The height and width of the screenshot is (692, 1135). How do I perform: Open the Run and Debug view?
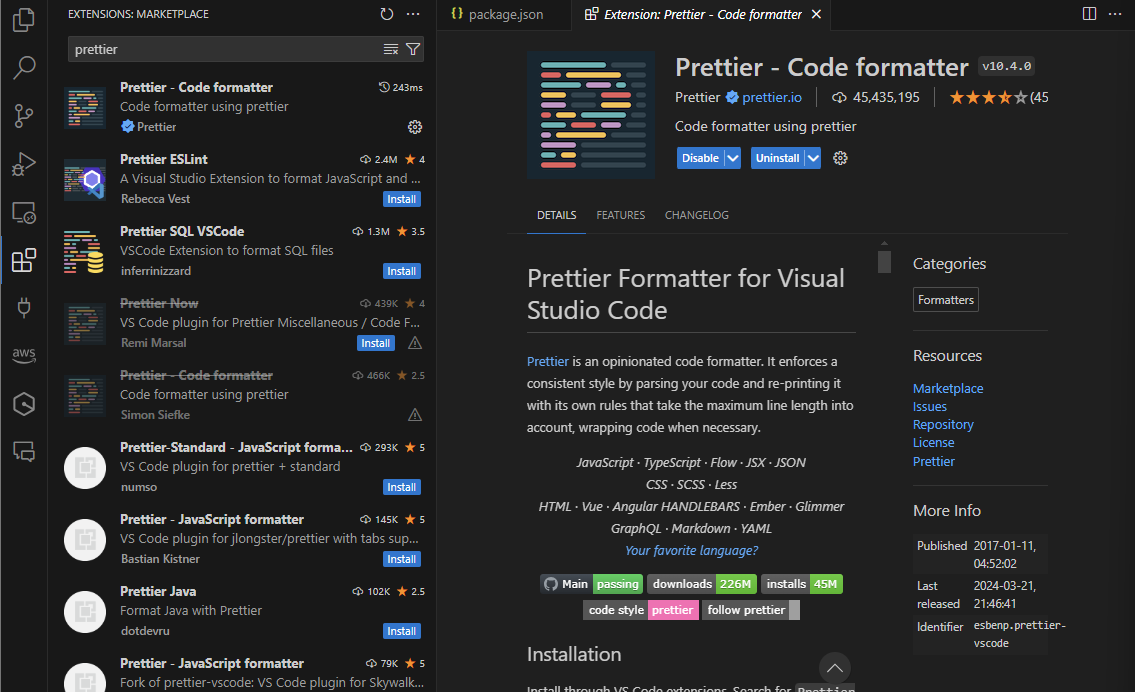point(24,164)
